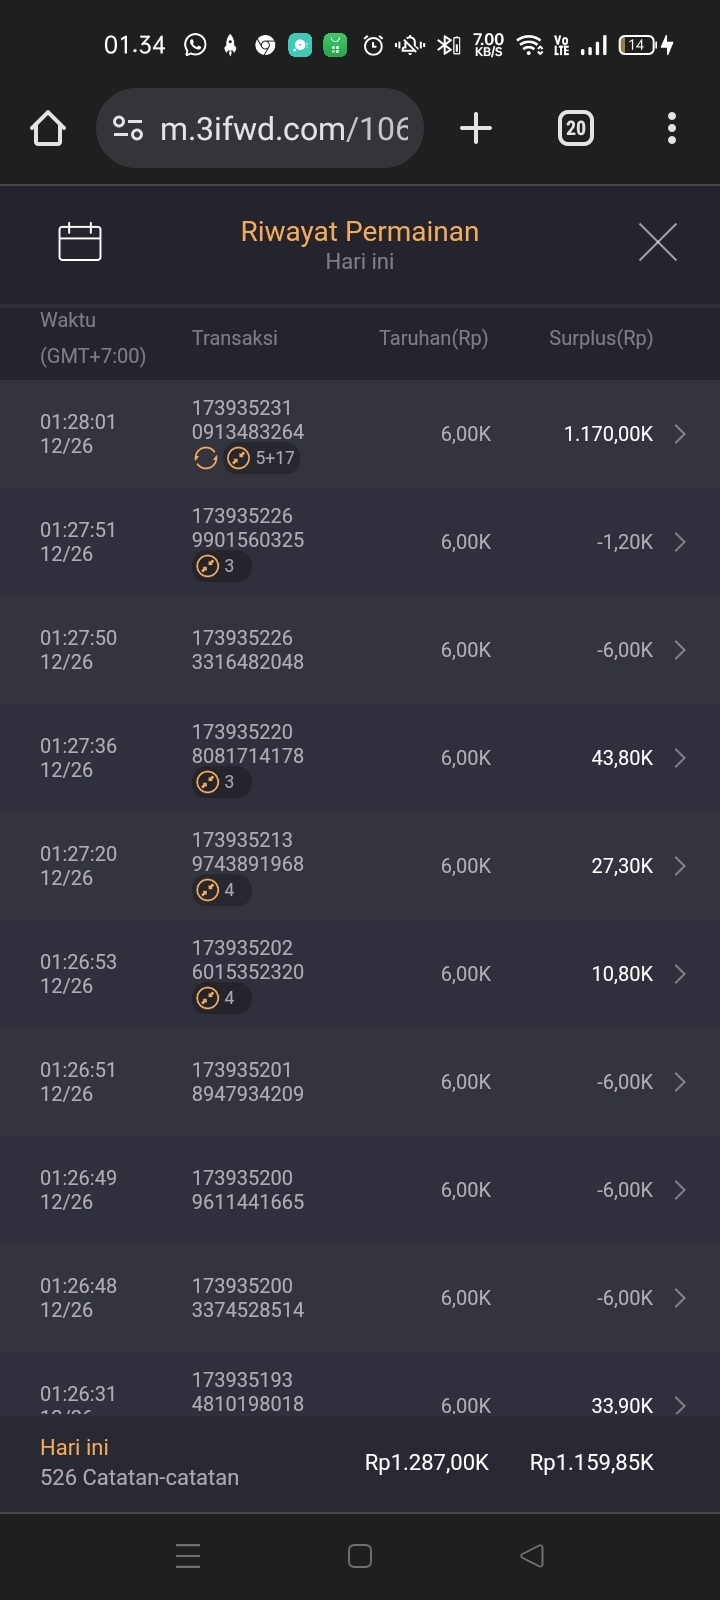The width and height of the screenshot is (720, 1600).
Task: Expand details of the 1.170,00K surplus row
Action: [680, 434]
